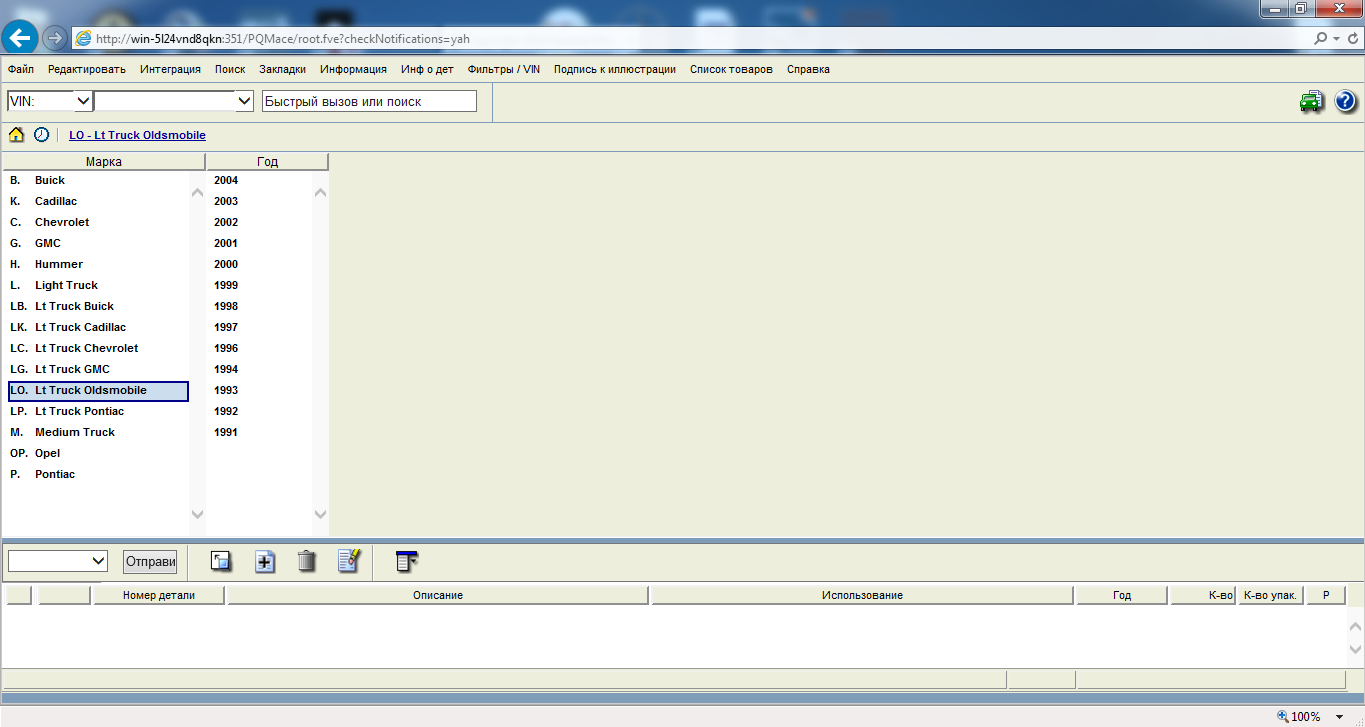This screenshot has width=1365, height=727.
Task: Refresh the page with the reload icon
Action: click(x=1351, y=39)
